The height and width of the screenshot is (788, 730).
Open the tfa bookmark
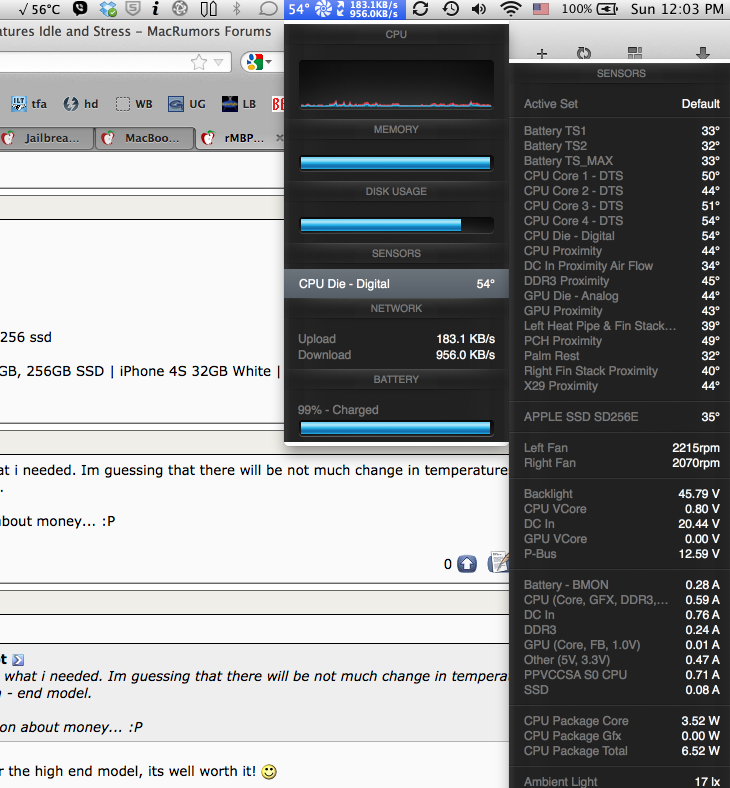tap(29, 104)
